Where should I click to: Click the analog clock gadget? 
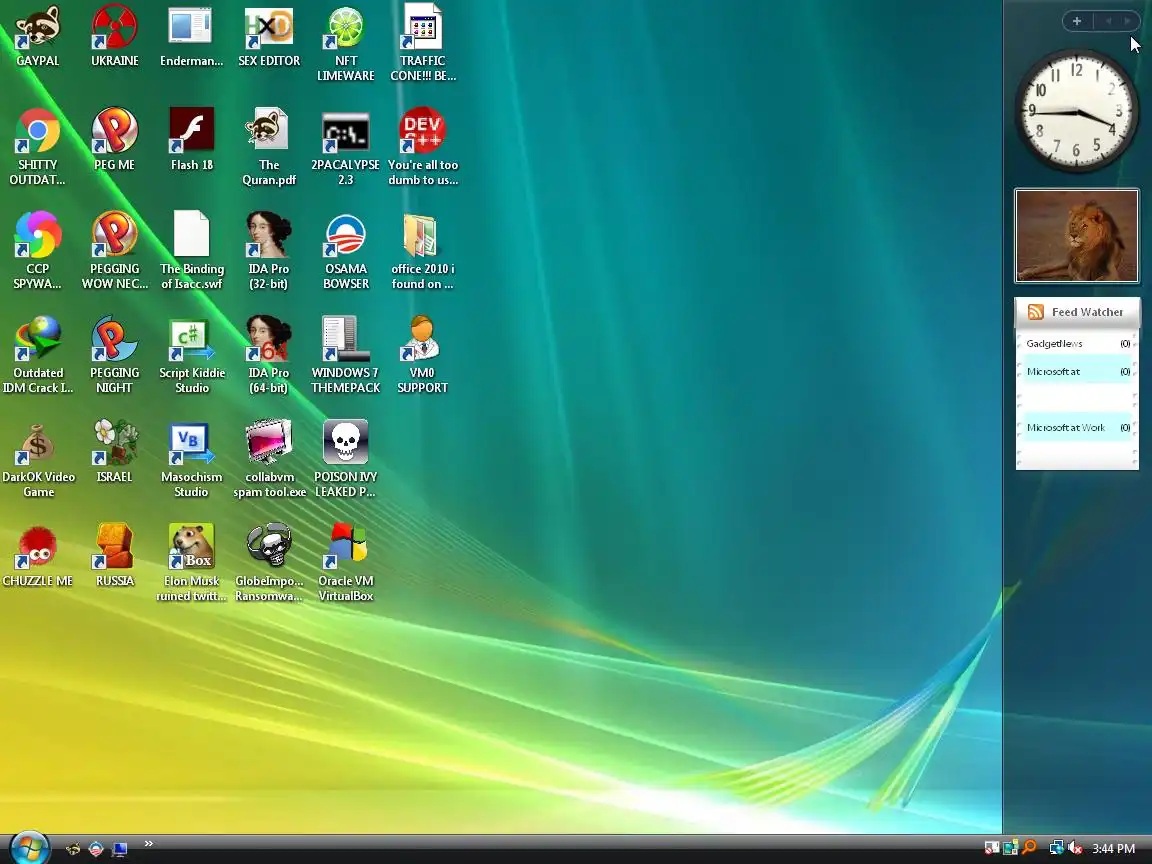(x=1076, y=111)
